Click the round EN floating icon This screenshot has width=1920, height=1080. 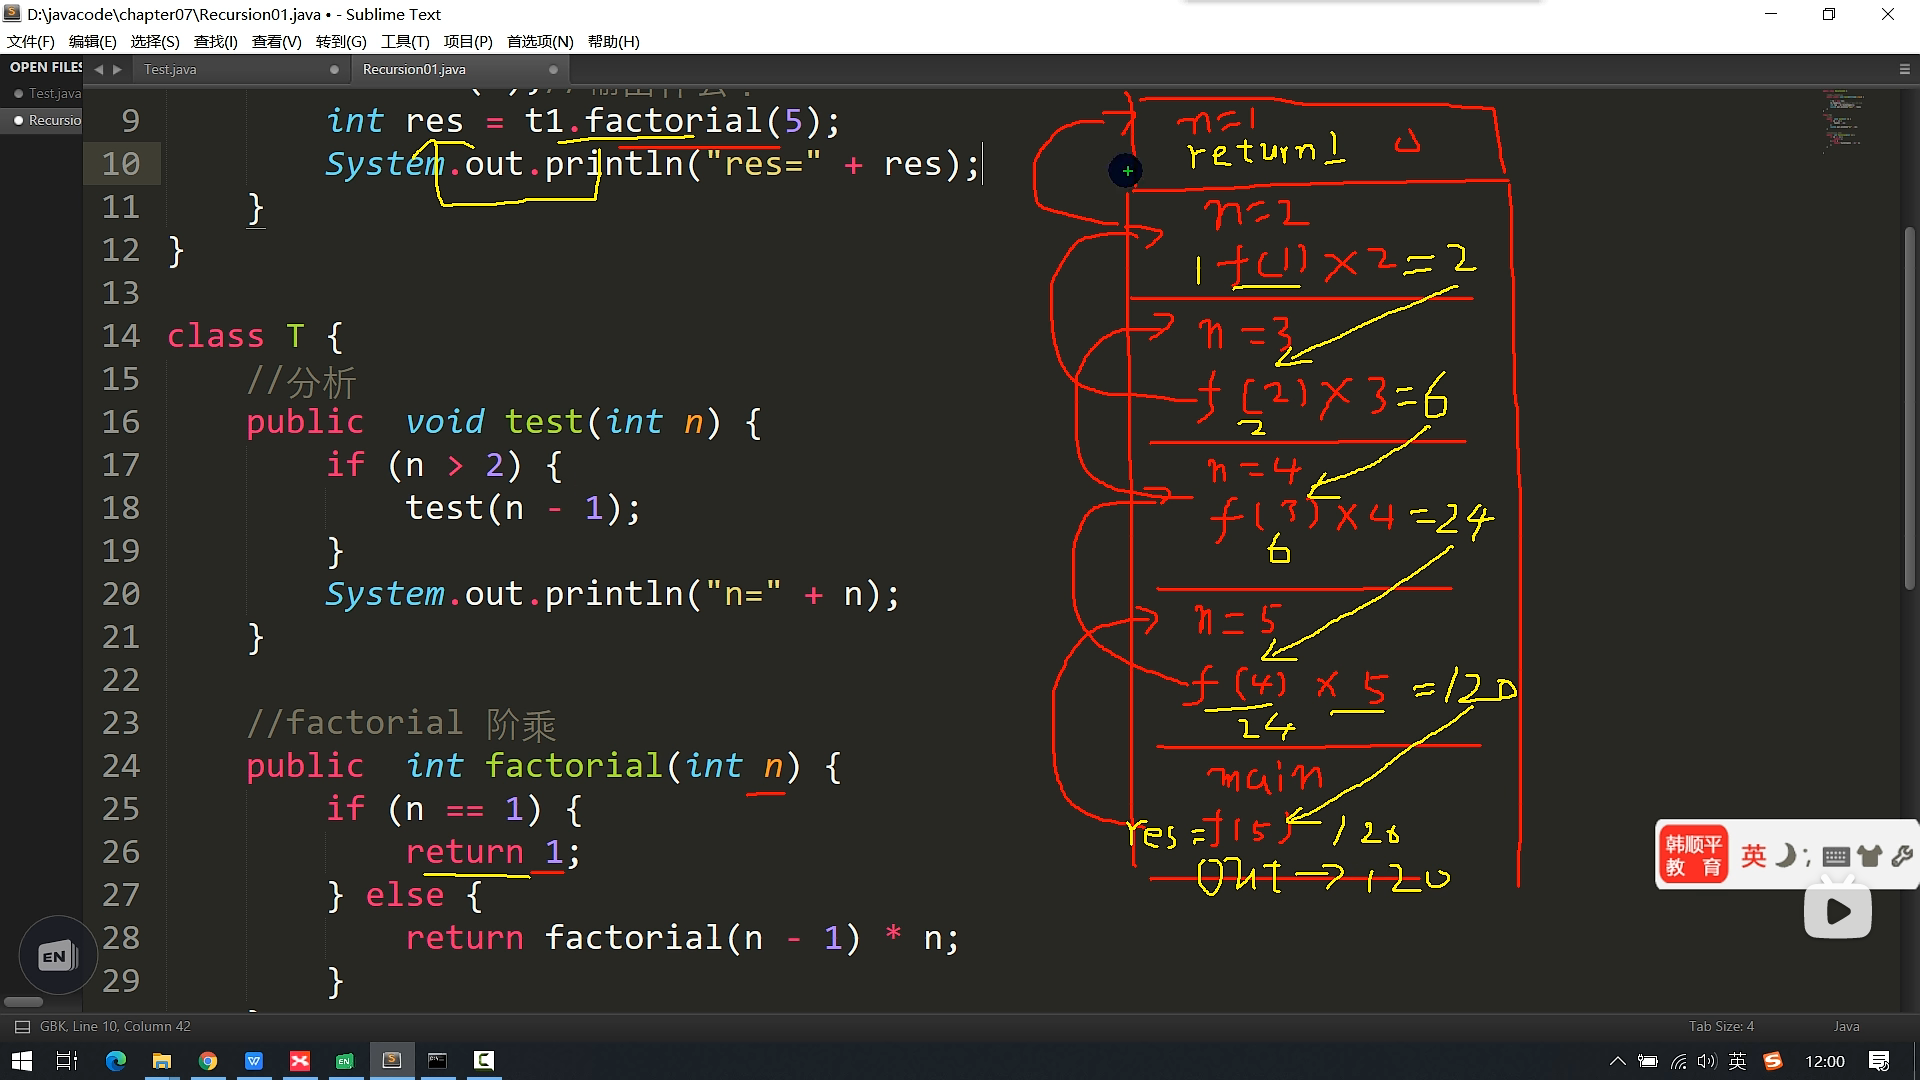tap(57, 956)
